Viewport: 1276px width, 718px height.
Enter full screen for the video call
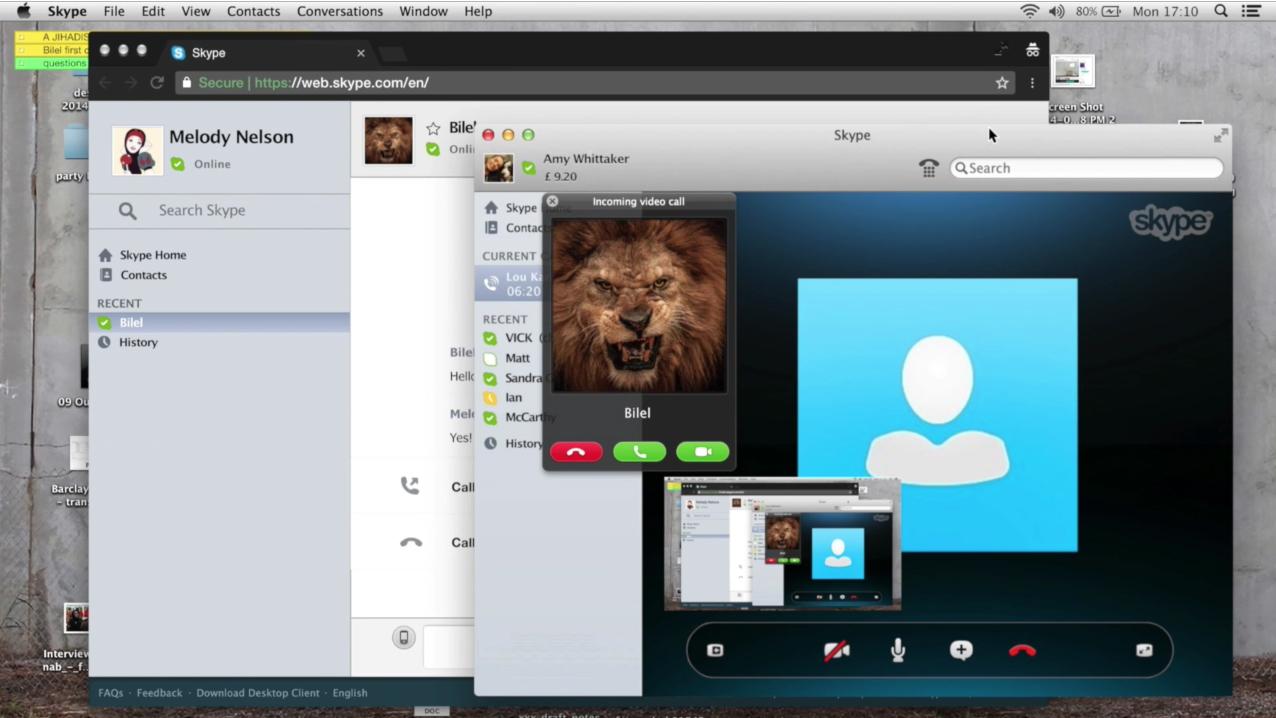pyautogui.click(x=1144, y=650)
